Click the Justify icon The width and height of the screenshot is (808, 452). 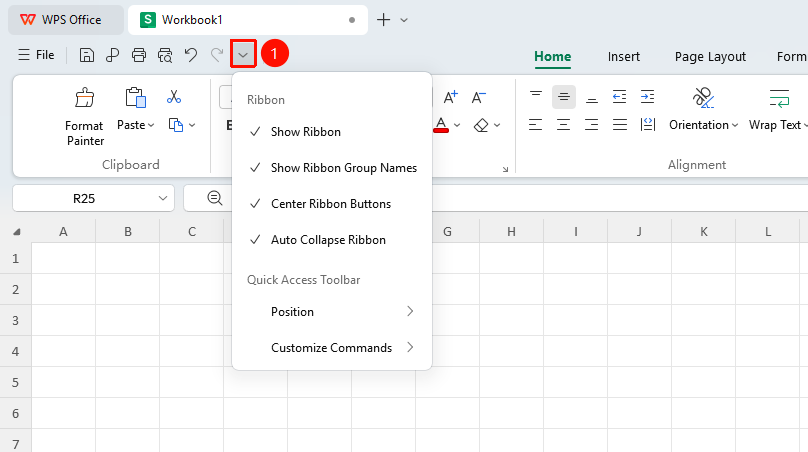point(620,124)
